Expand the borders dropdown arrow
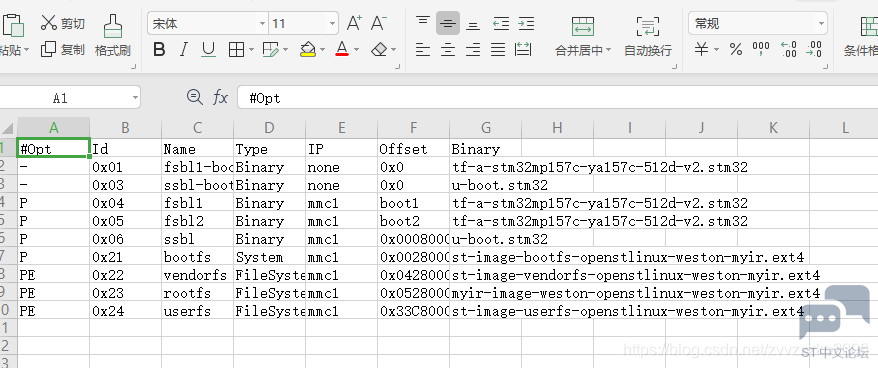The width and height of the screenshot is (878, 368). pos(251,50)
